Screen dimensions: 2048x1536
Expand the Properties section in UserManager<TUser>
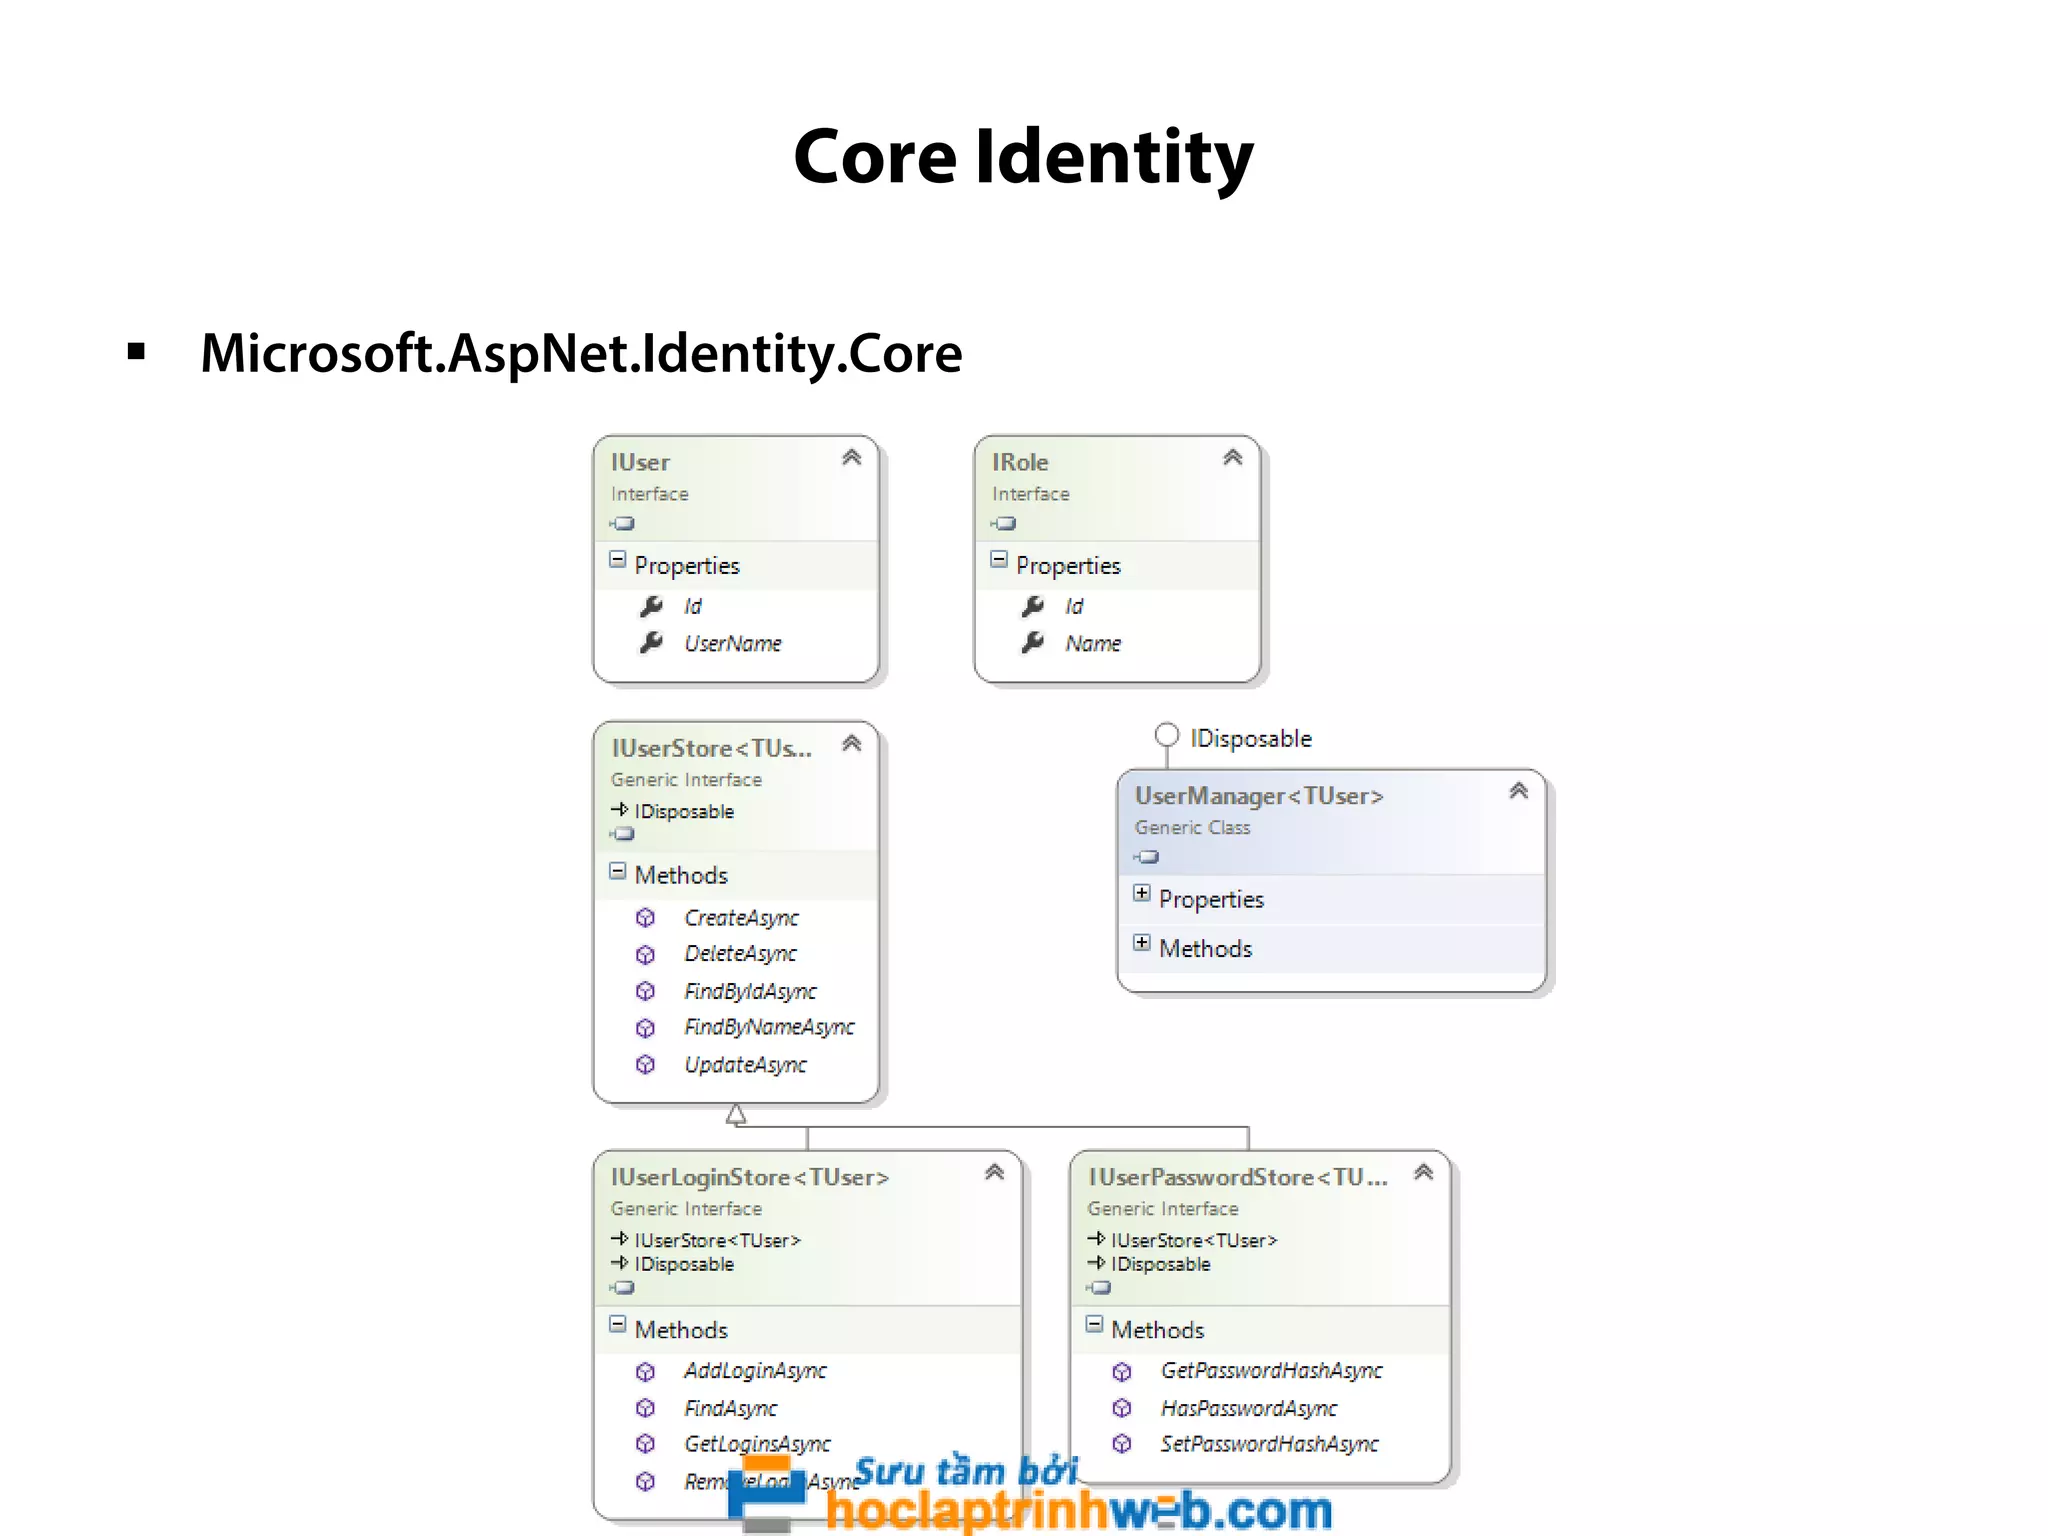click(1141, 894)
